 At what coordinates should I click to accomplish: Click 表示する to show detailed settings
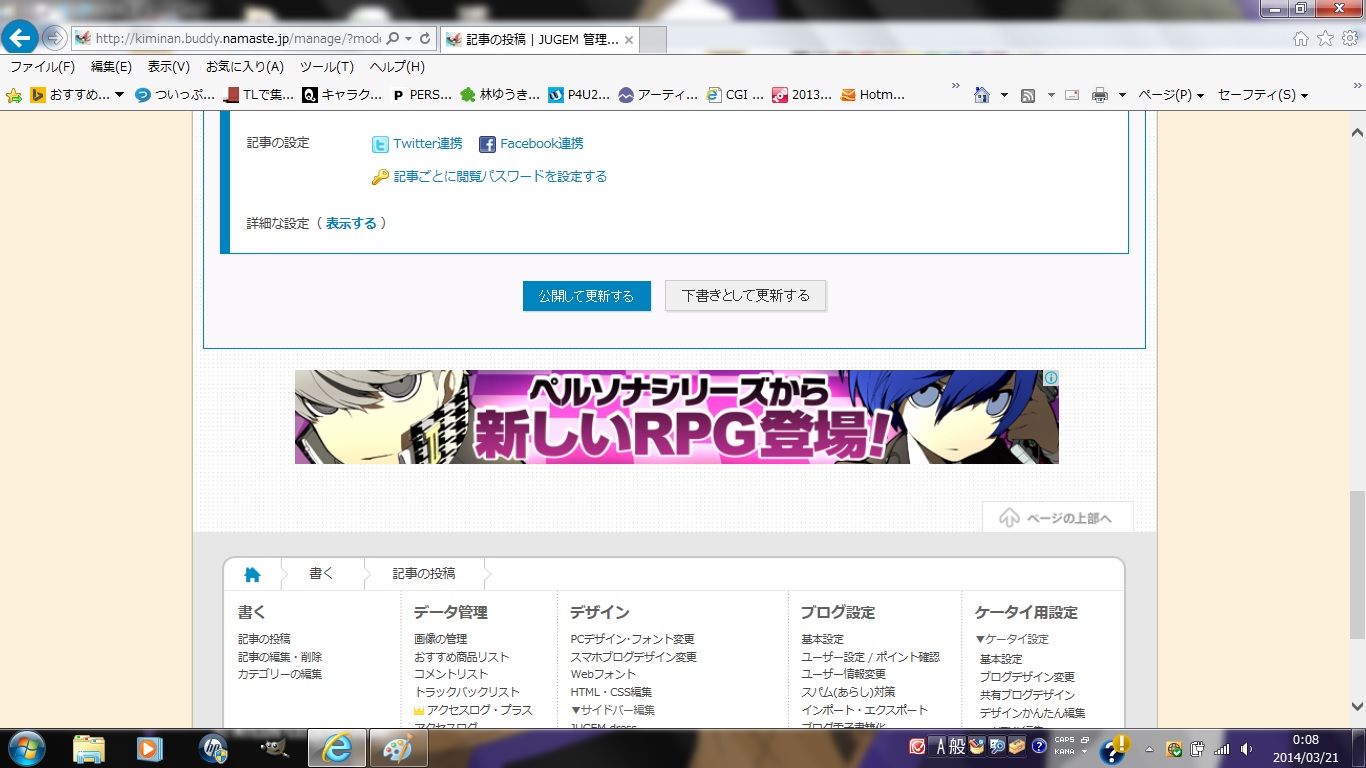(x=351, y=223)
